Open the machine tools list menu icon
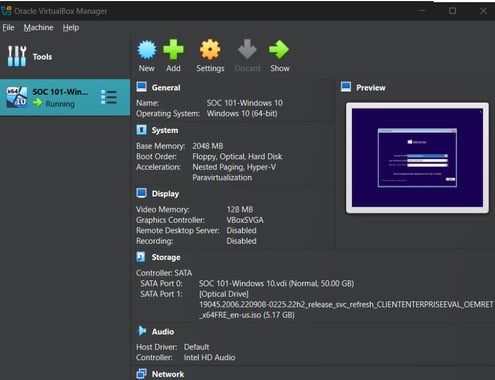The width and height of the screenshot is (495, 380). coord(109,97)
